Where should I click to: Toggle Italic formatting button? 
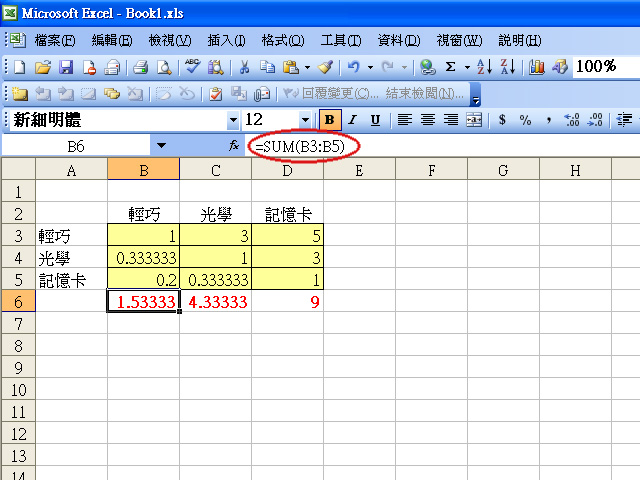coord(353,120)
